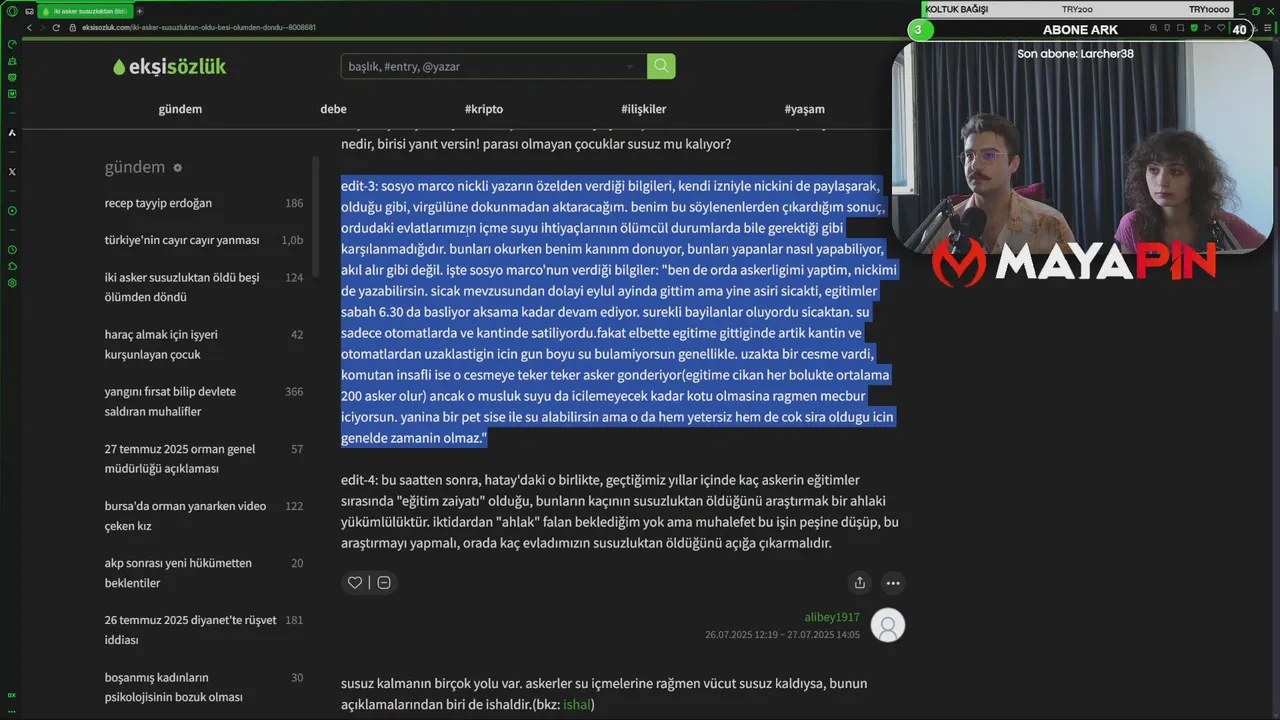Image resolution: width=1280 pixels, height=720 pixels.
Task: Open the X (Twitter) sidebar panel
Action: [x=12, y=171]
